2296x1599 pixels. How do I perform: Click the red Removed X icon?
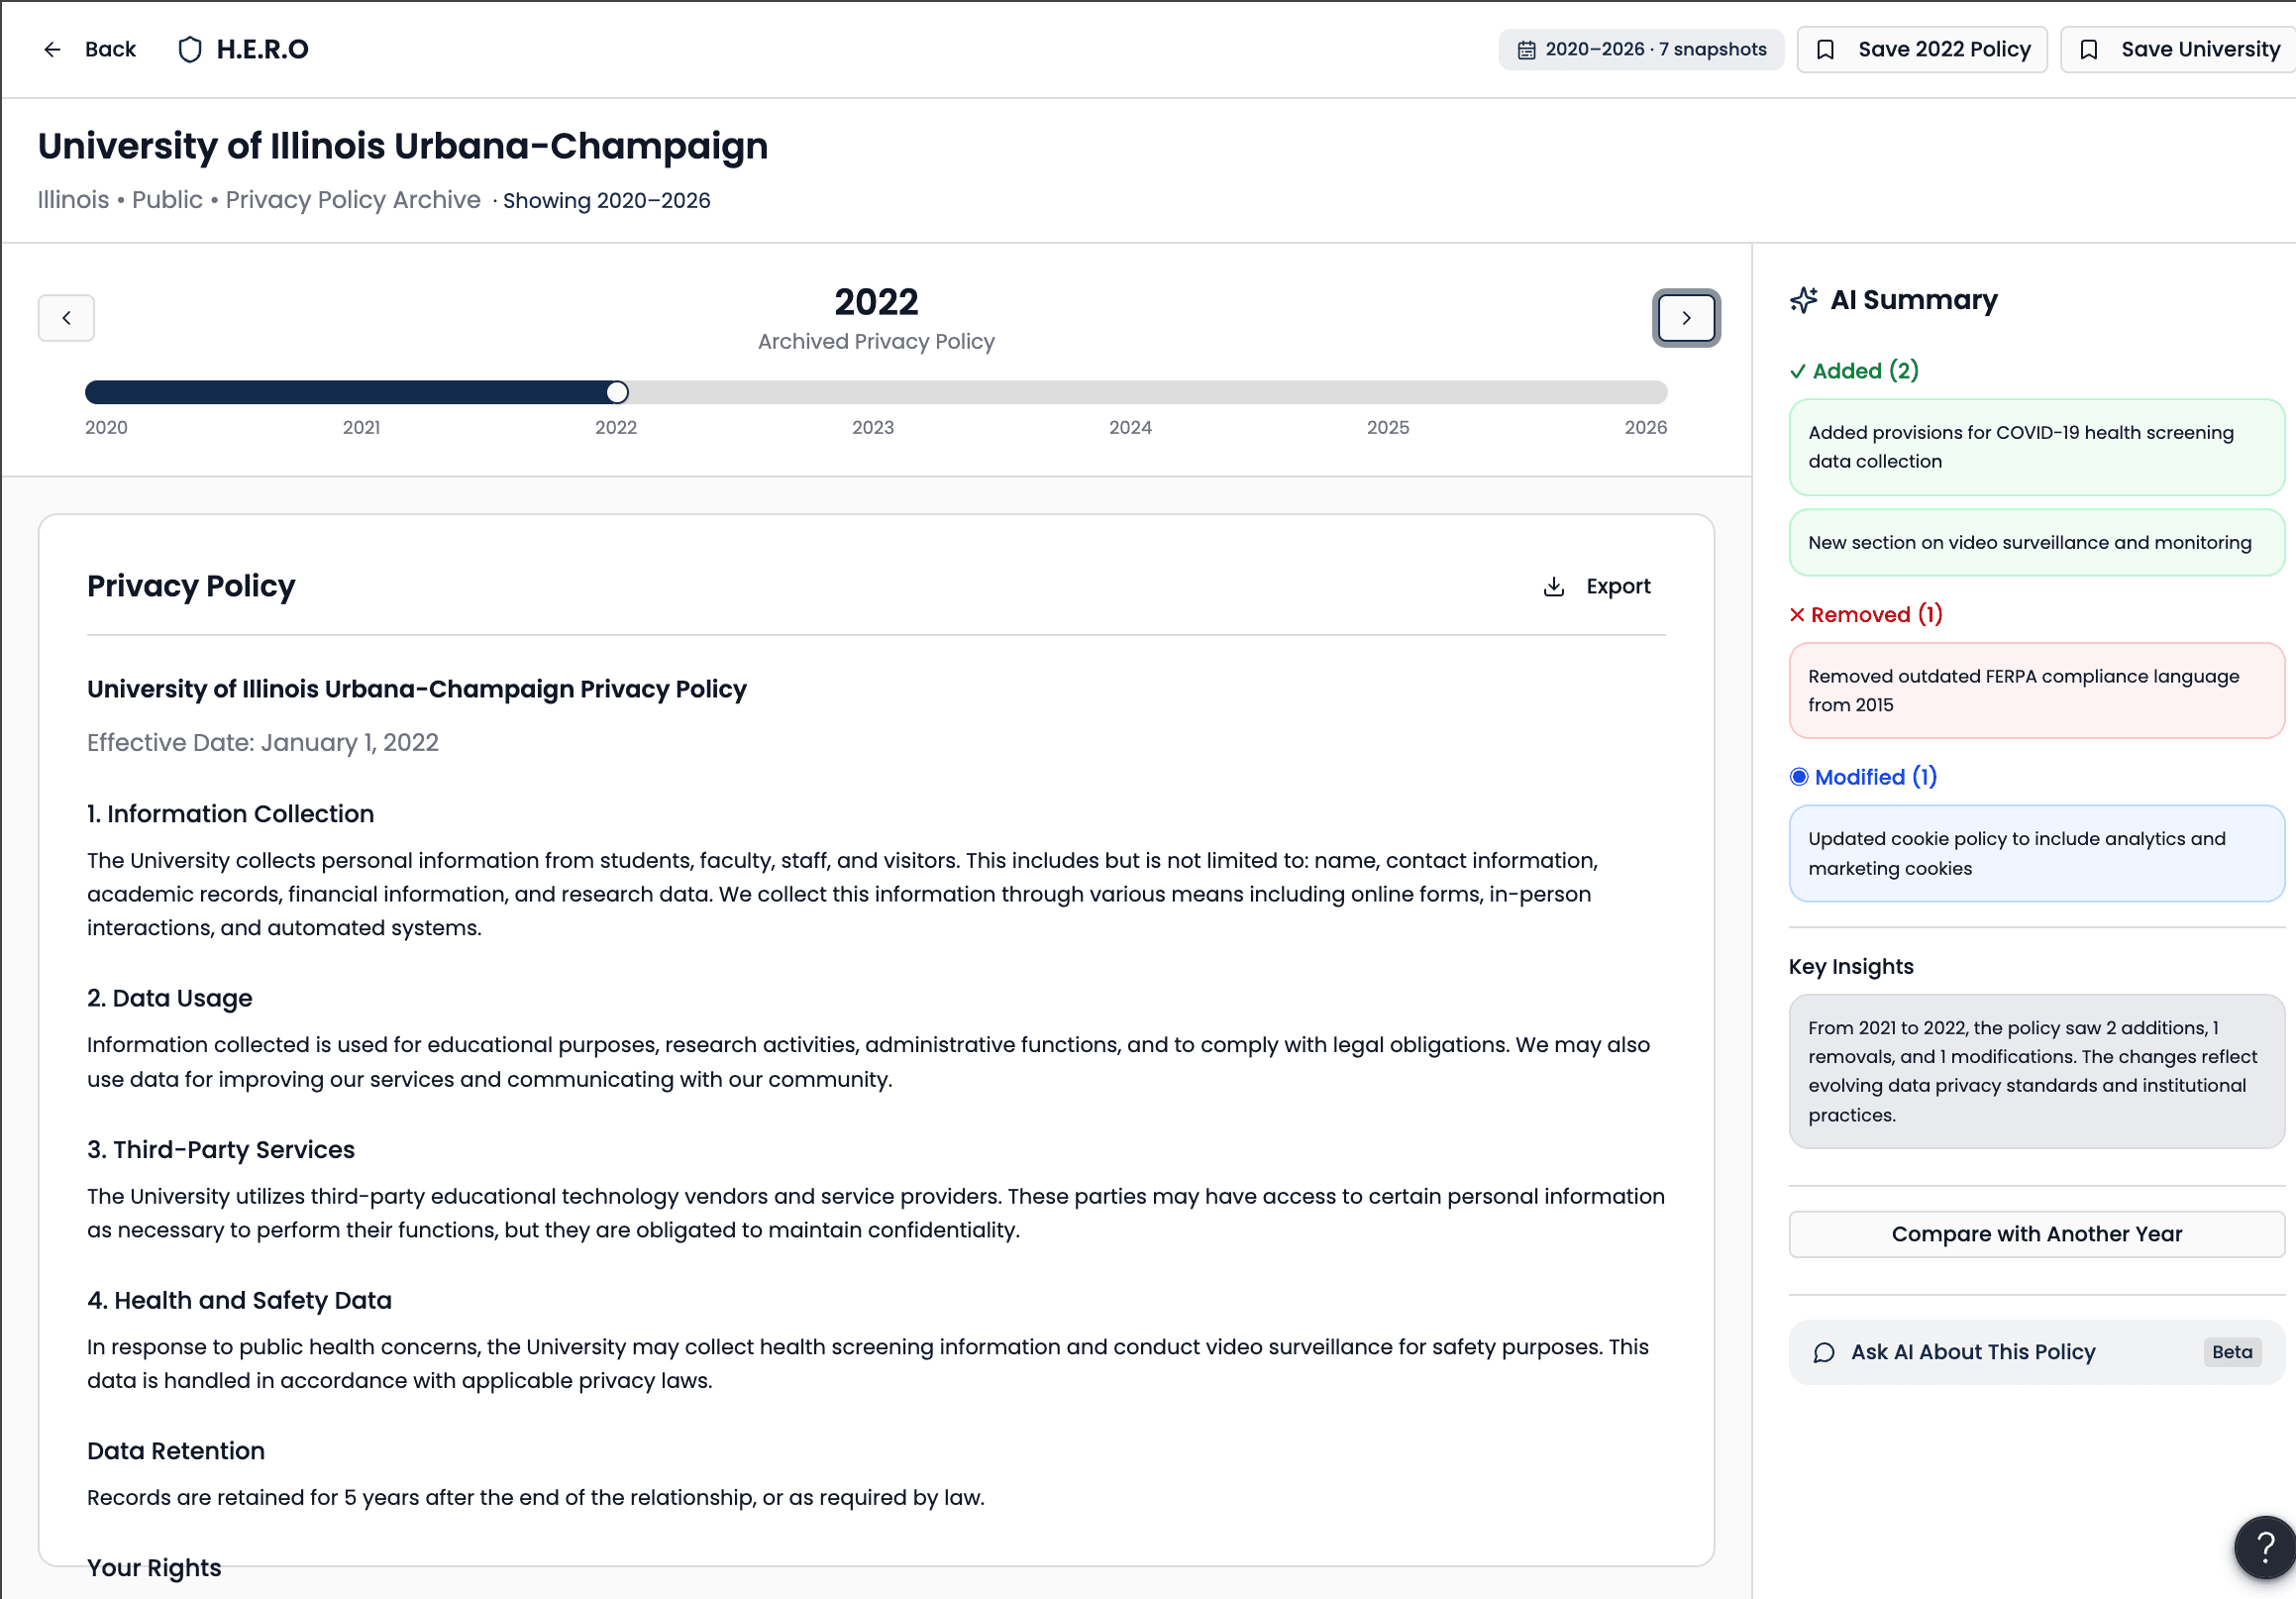point(1797,614)
